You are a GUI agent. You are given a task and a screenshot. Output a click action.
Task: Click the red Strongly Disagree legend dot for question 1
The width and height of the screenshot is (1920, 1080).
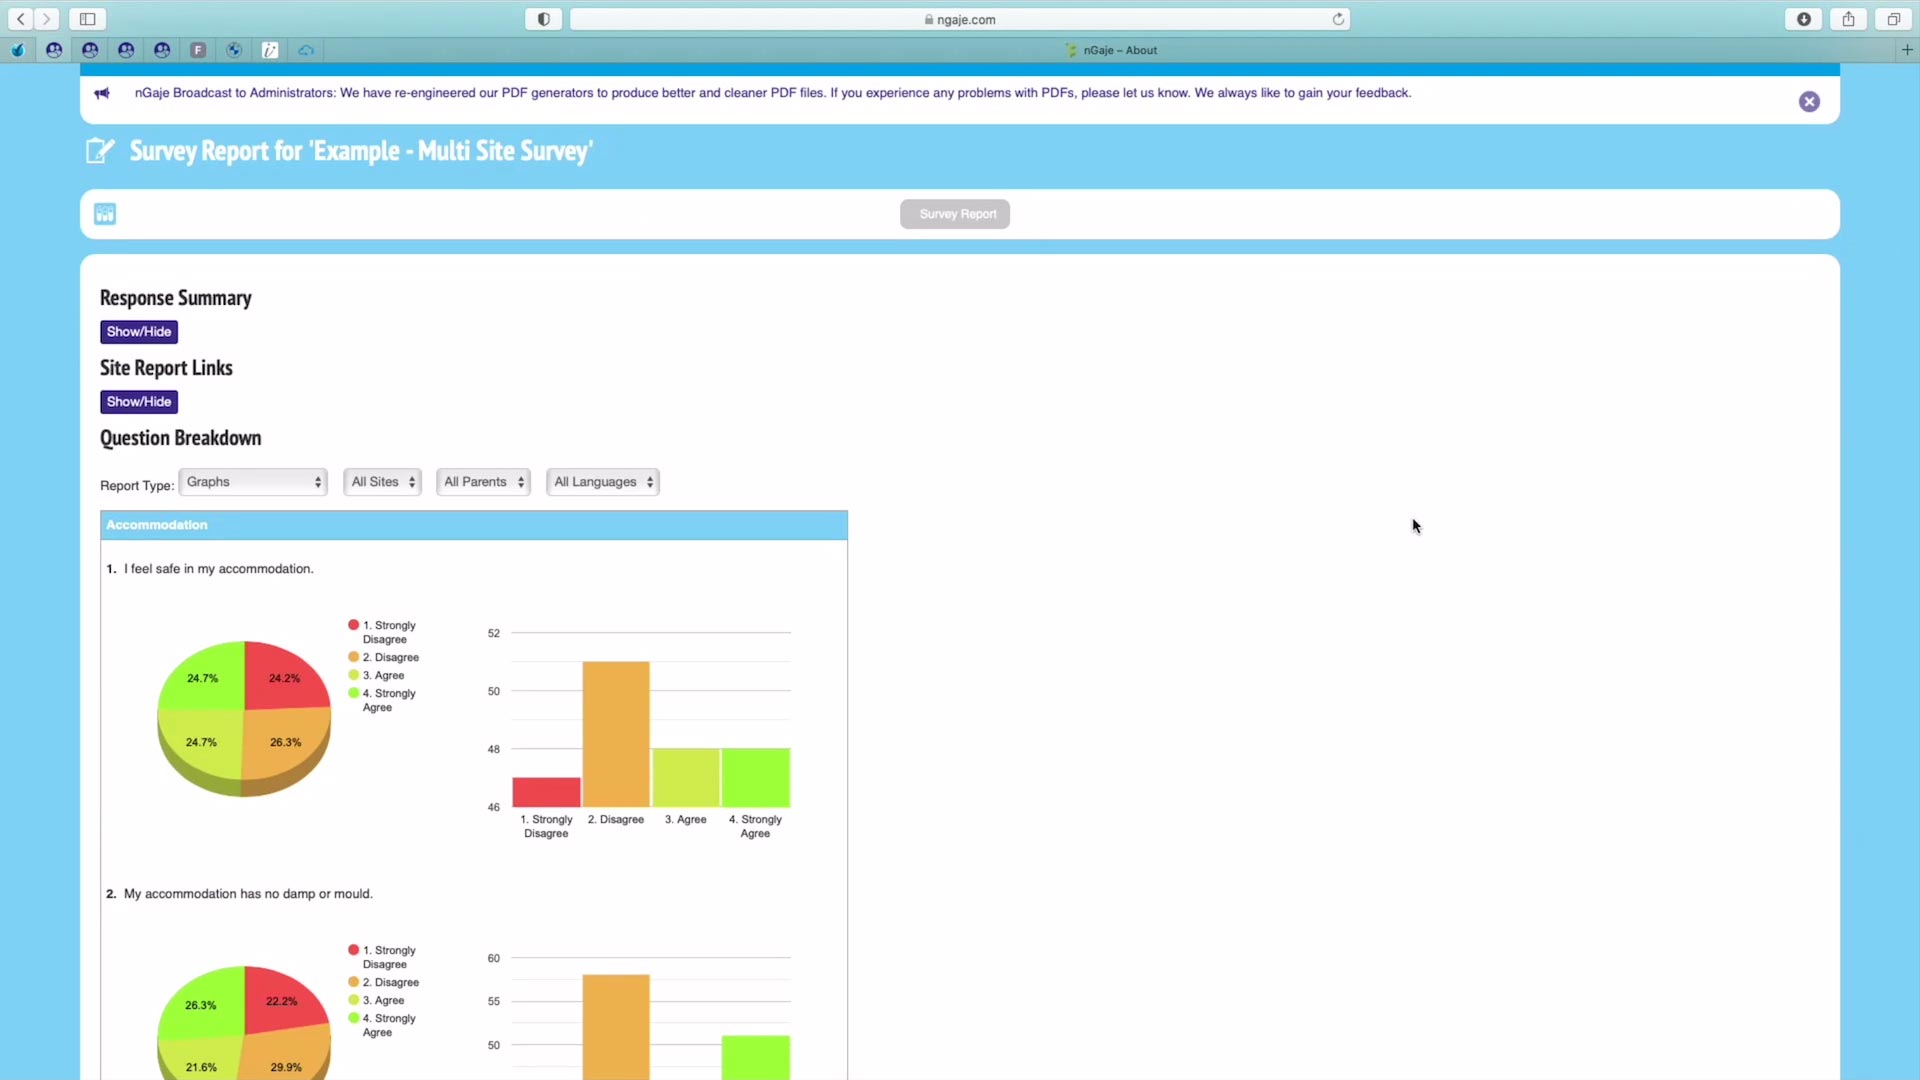[x=353, y=625]
